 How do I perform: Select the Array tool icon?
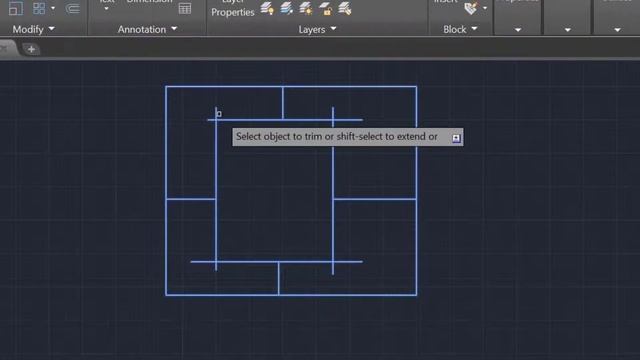[x=39, y=8]
